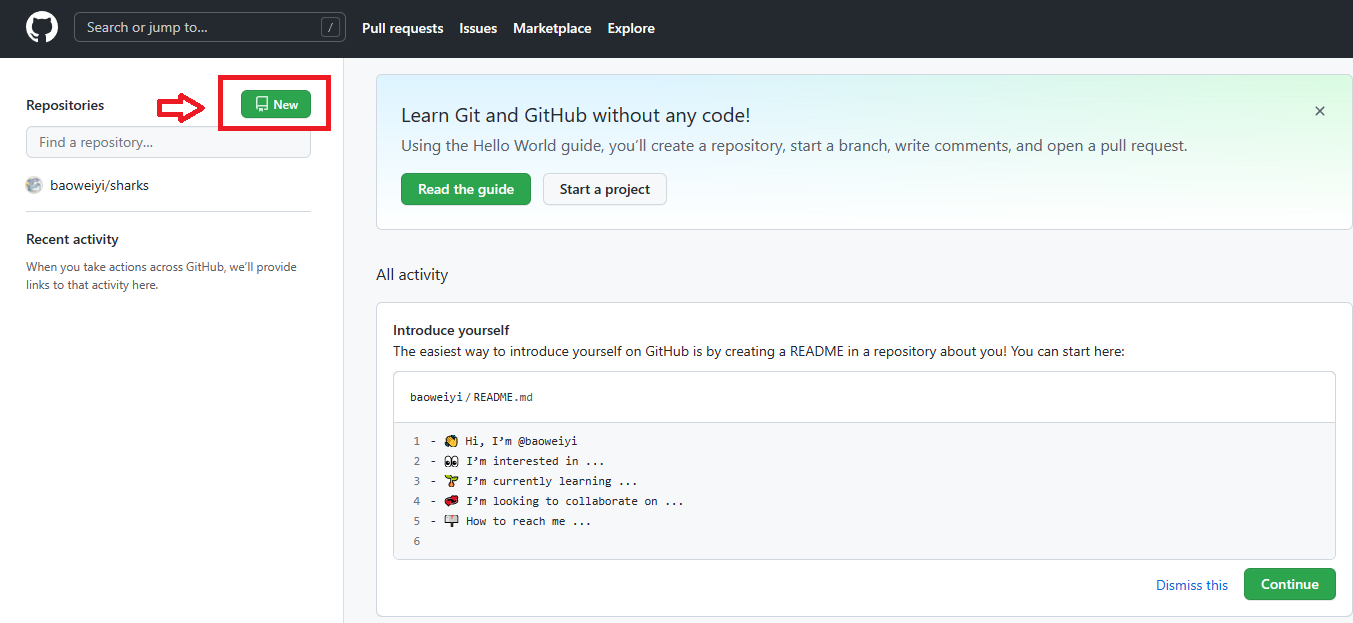Click README line 'I'm currently learning ...'
This screenshot has height=623, width=1353.
(551, 481)
